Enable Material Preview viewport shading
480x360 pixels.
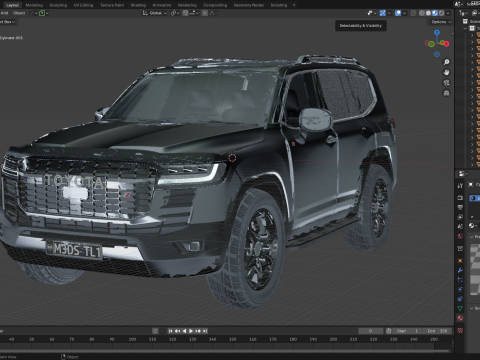coord(435,13)
